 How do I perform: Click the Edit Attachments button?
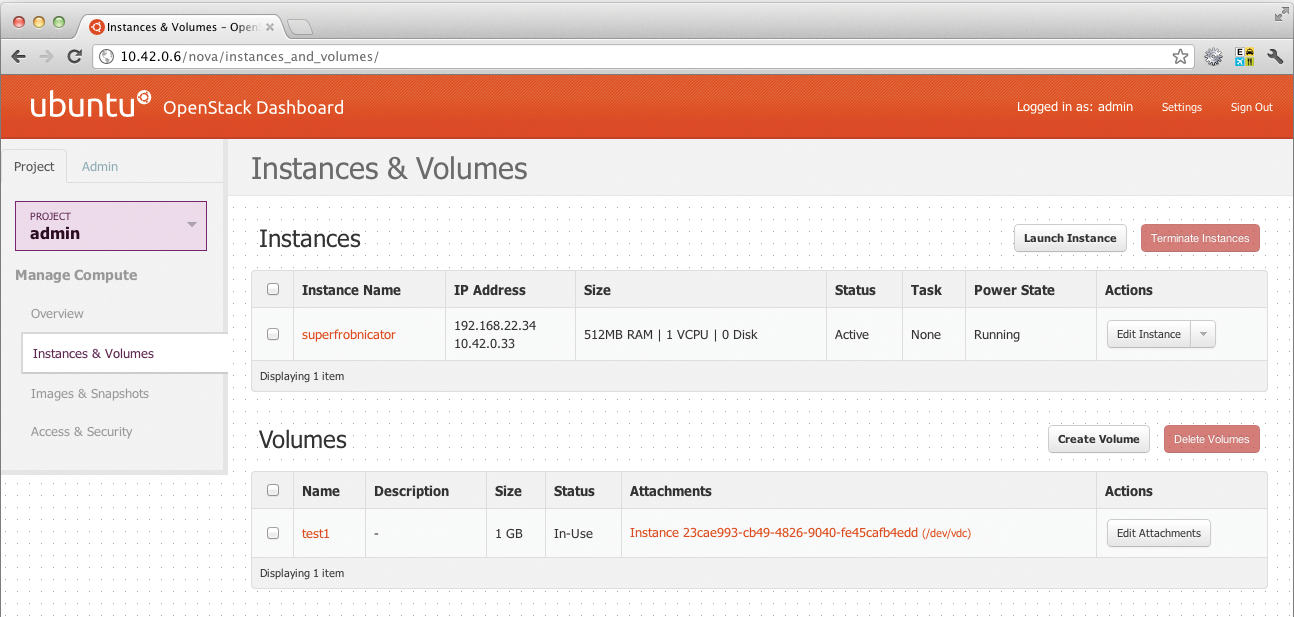(x=1158, y=533)
